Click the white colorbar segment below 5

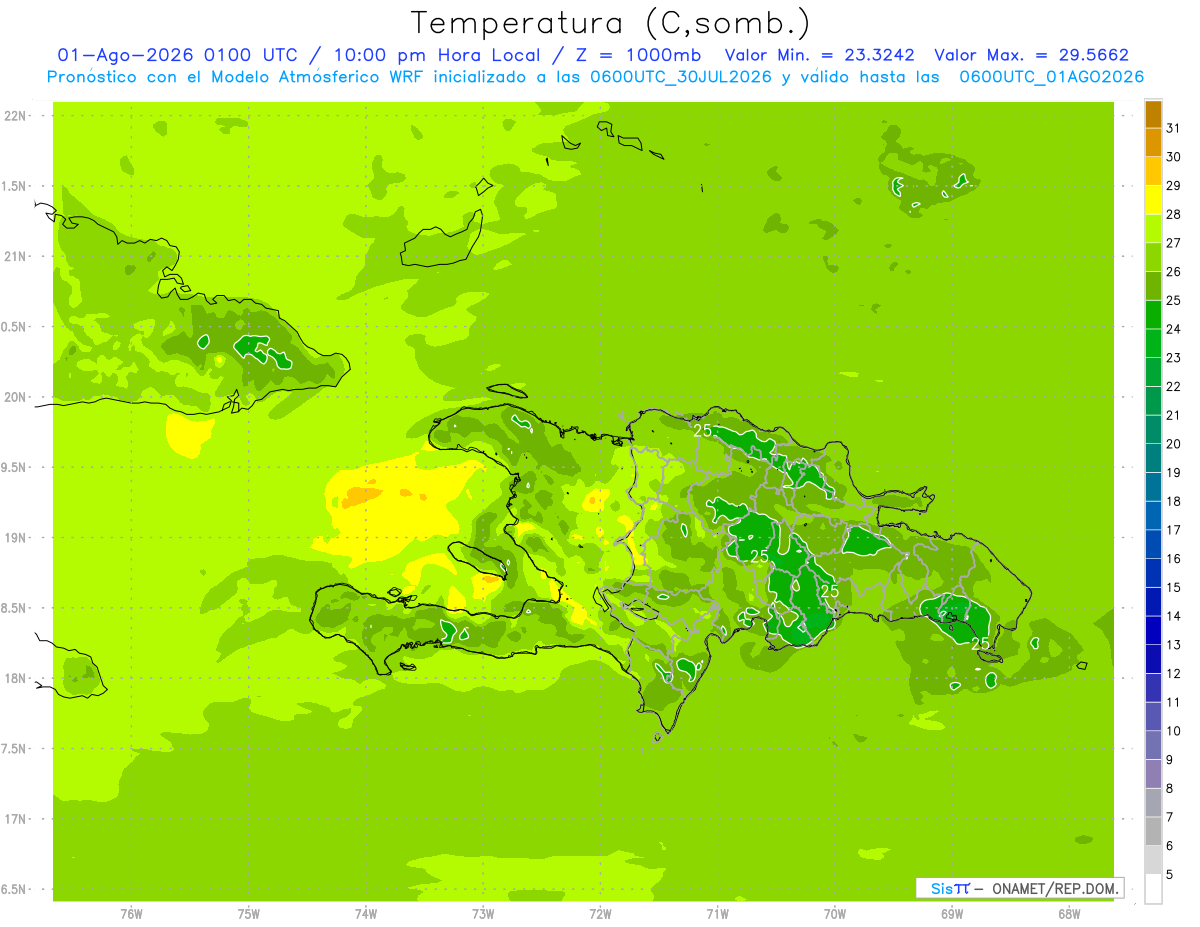coord(1153,888)
